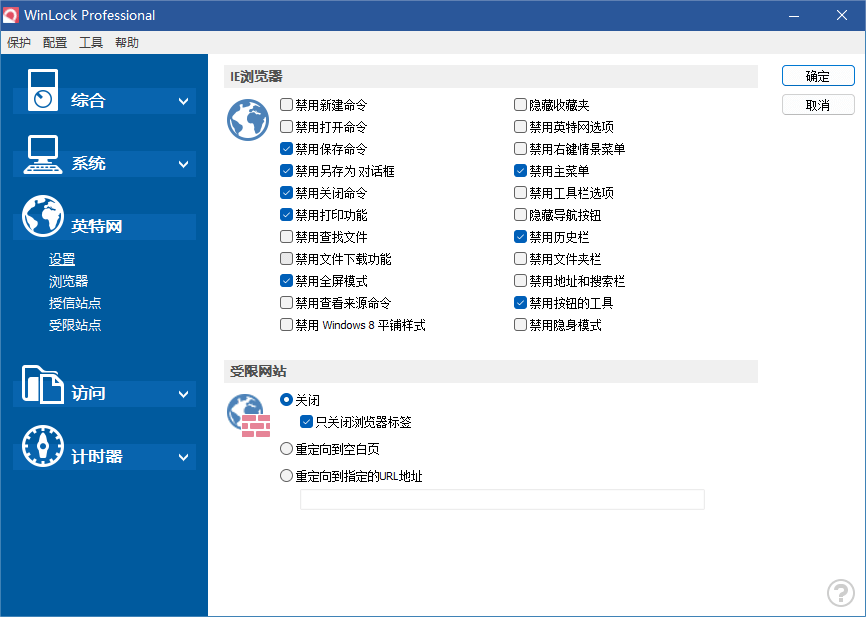This screenshot has height=617, width=866.
Task: Click the redirect URL address input field
Action: 502,499
